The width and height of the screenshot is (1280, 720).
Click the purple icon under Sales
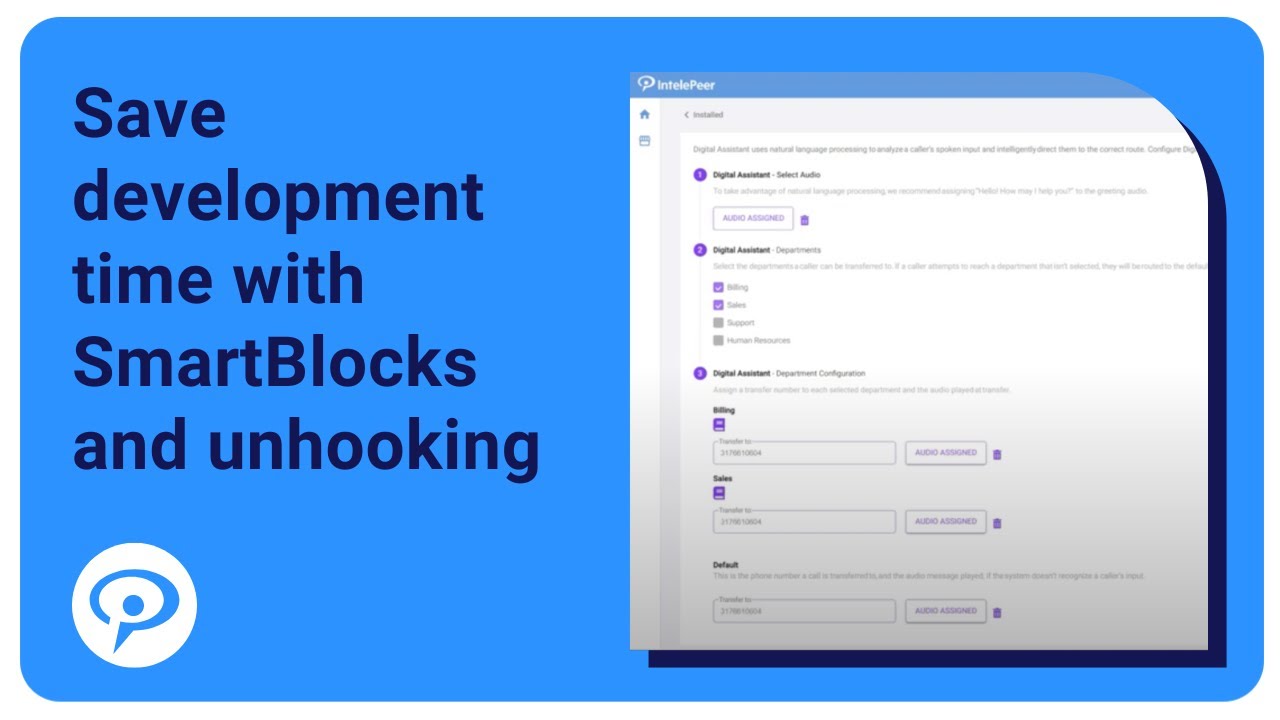point(719,493)
